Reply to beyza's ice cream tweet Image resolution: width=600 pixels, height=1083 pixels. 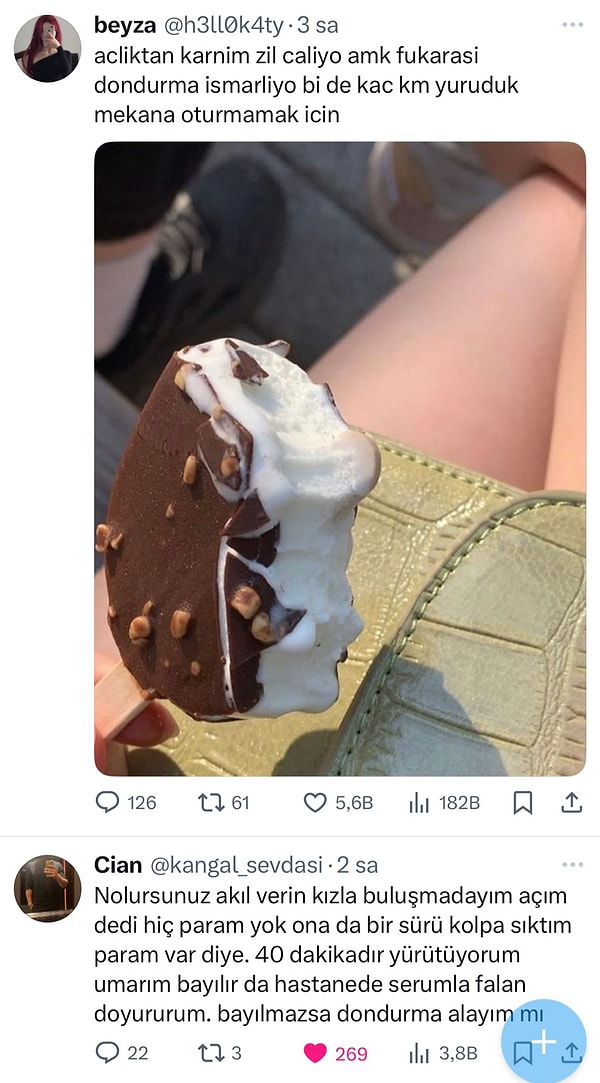point(107,802)
